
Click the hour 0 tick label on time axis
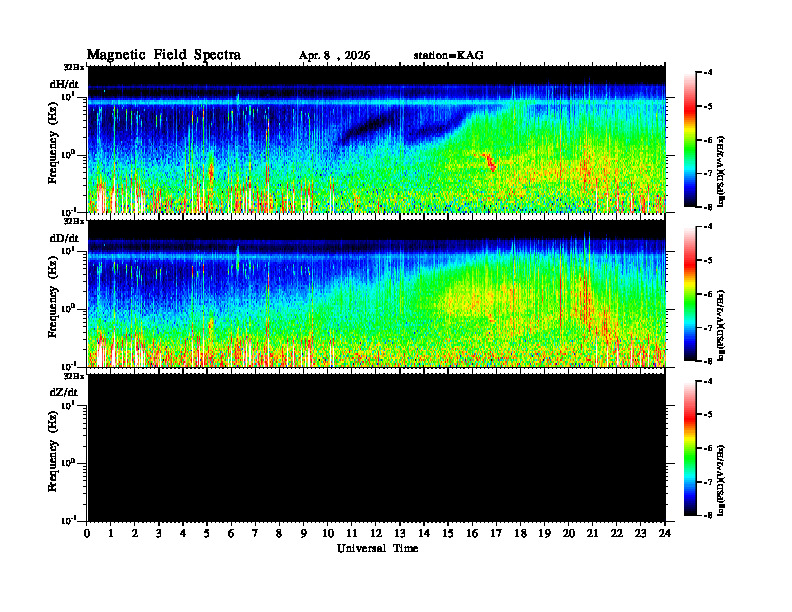coord(87,534)
